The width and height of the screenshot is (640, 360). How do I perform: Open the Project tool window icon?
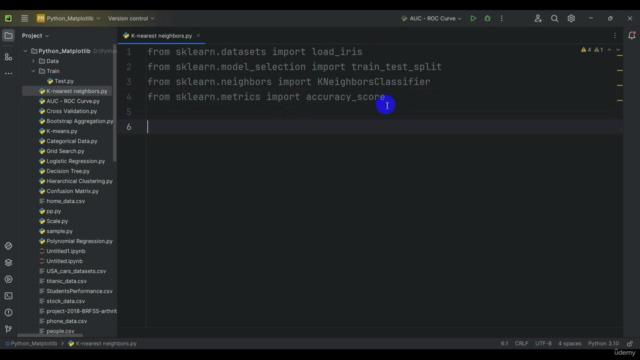tap(8, 36)
